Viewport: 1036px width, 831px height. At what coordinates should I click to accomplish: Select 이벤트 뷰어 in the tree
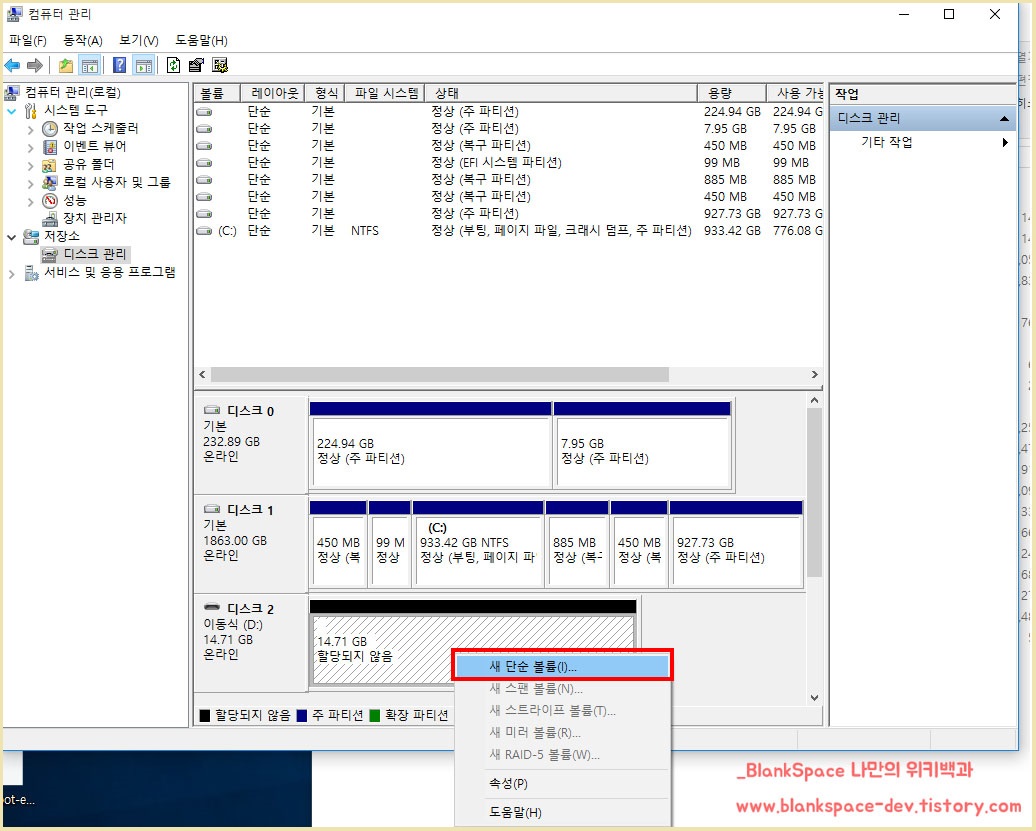click(94, 146)
